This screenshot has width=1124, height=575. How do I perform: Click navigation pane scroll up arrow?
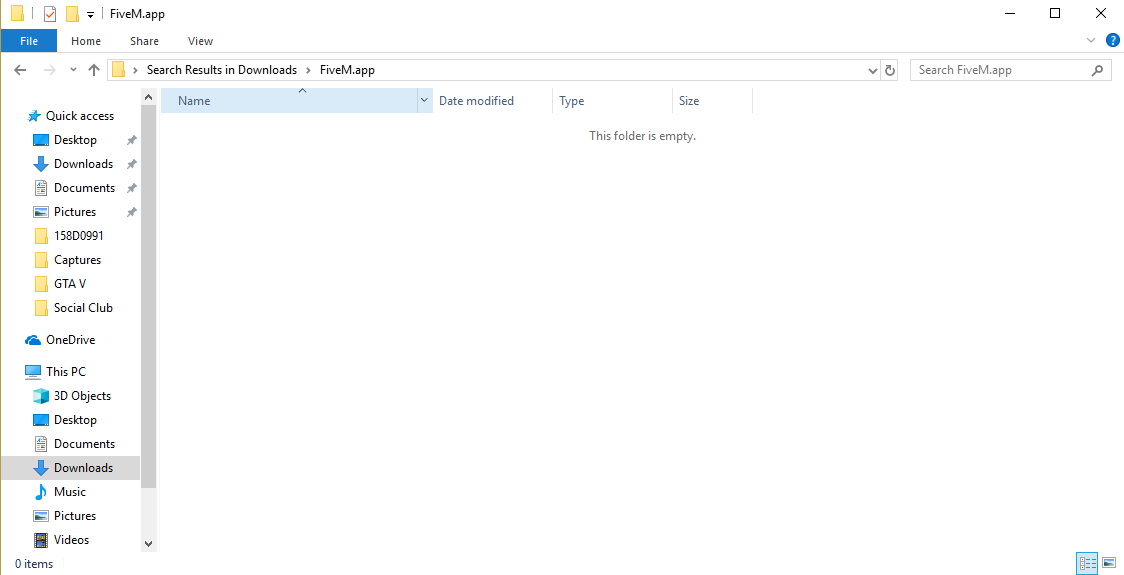click(148, 97)
